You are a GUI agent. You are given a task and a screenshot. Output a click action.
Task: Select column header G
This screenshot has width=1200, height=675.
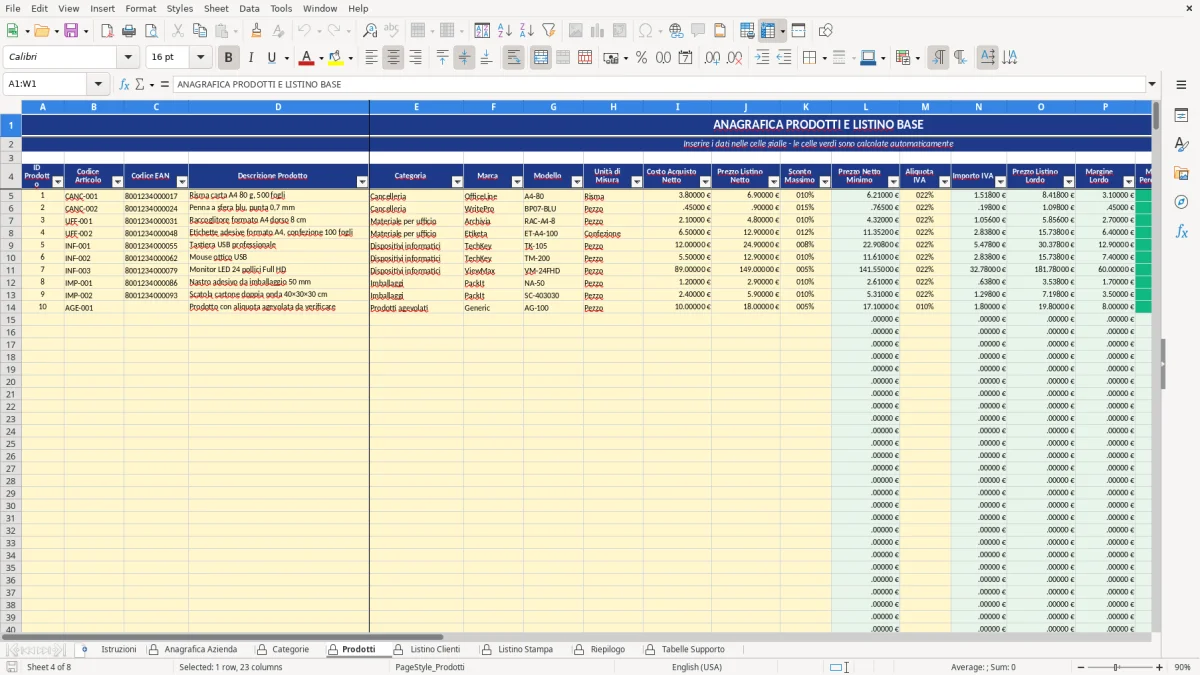pyautogui.click(x=553, y=106)
